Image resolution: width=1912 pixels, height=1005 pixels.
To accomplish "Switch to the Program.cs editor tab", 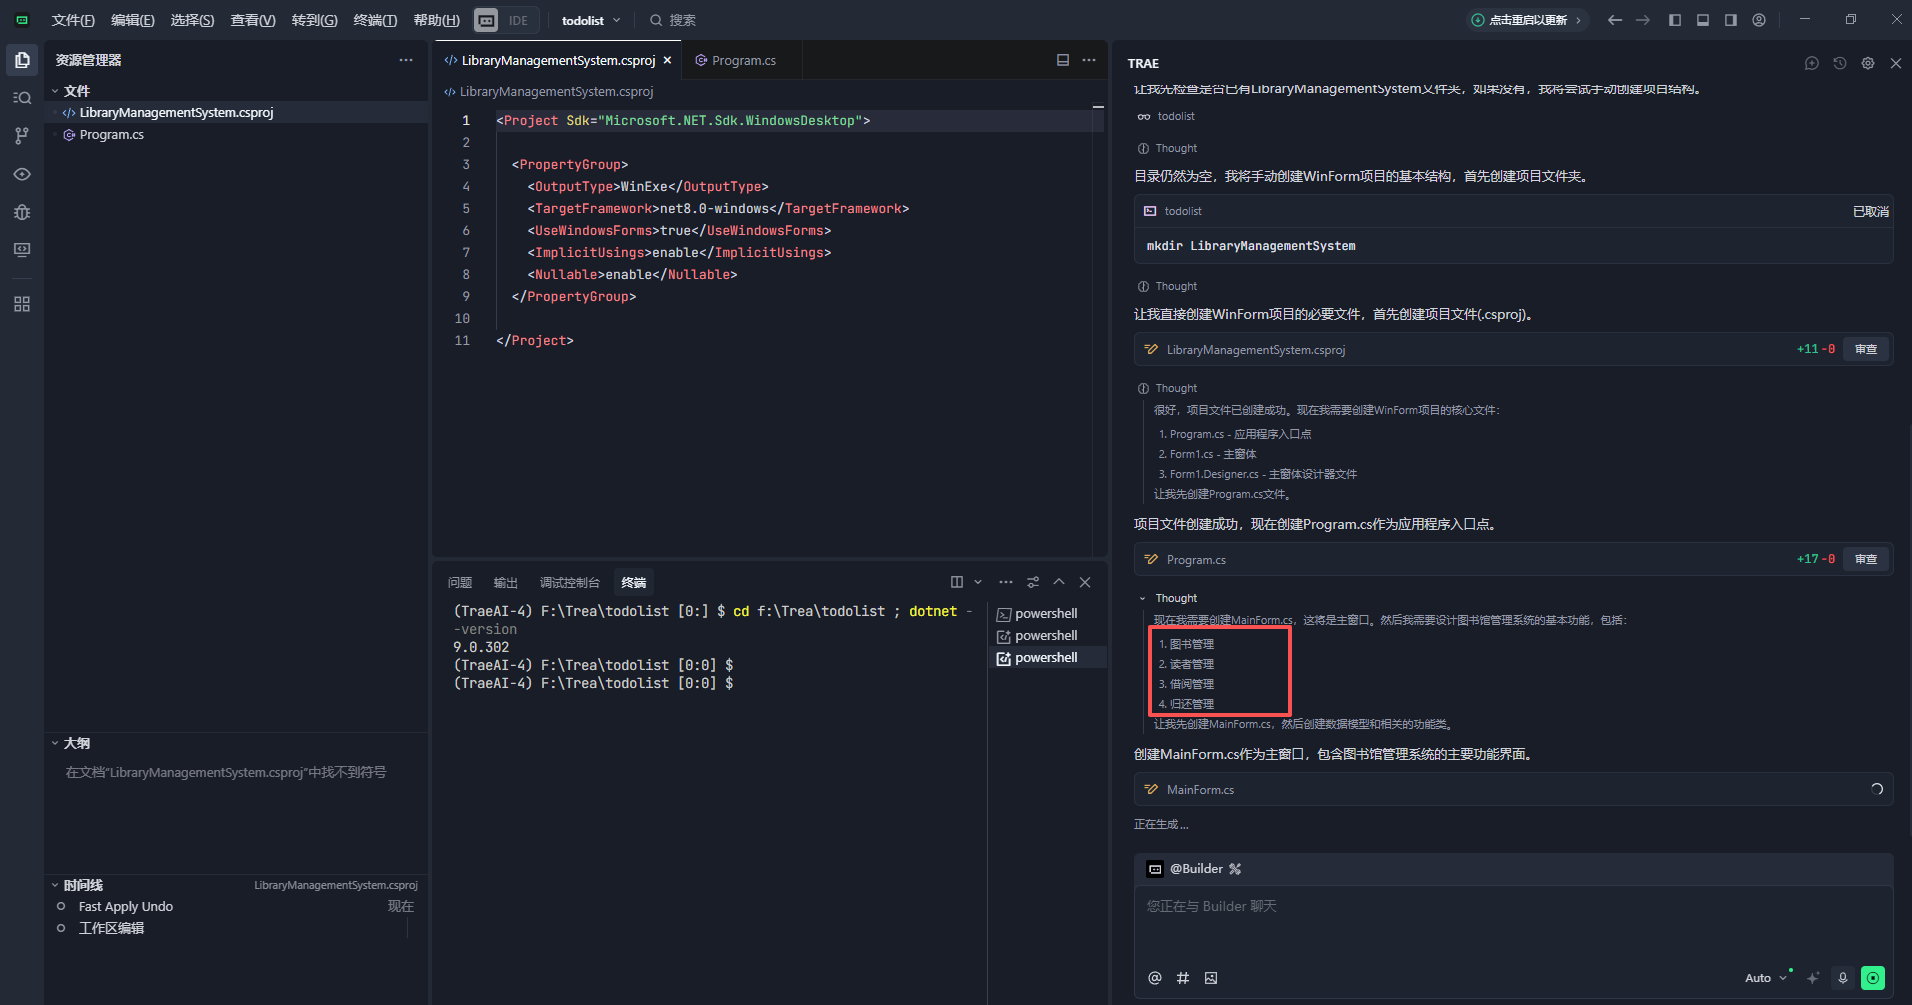I will (743, 61).
